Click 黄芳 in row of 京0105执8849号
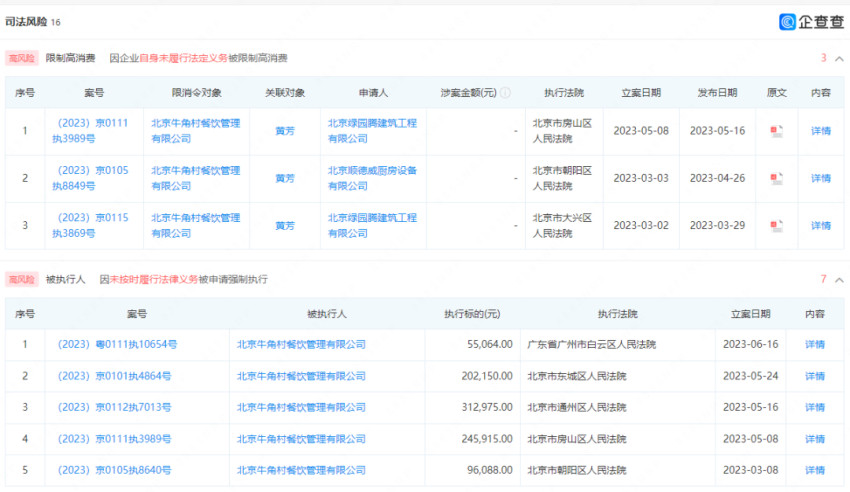The image size is (850, 492). click(x=285, y=178)
